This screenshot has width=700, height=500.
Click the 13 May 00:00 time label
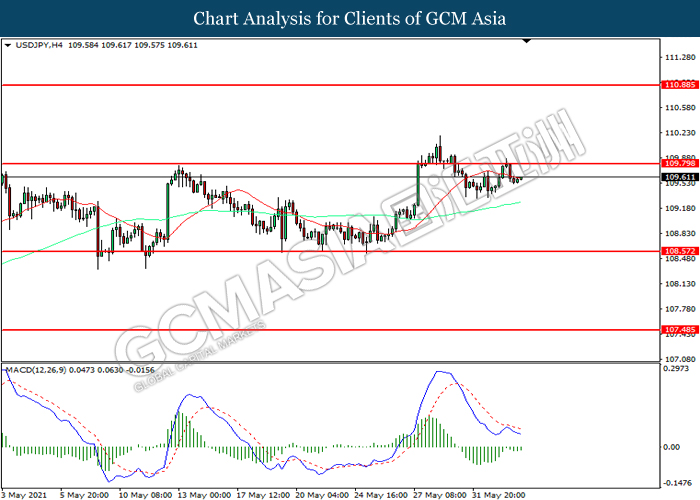click(x=207, y=494)
